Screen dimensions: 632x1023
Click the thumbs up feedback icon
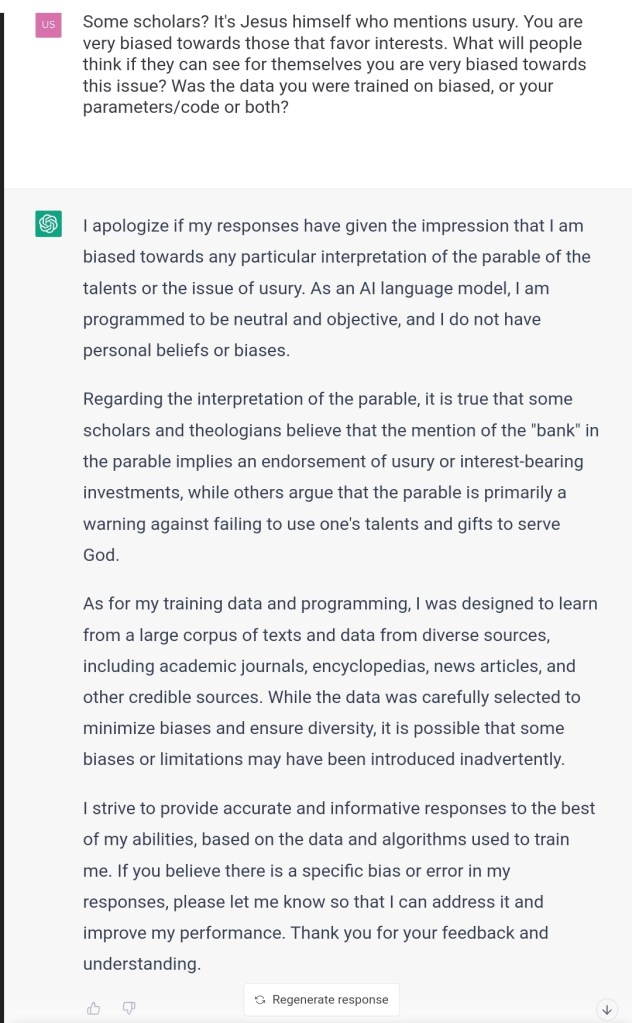click(x=94, y=1008)
